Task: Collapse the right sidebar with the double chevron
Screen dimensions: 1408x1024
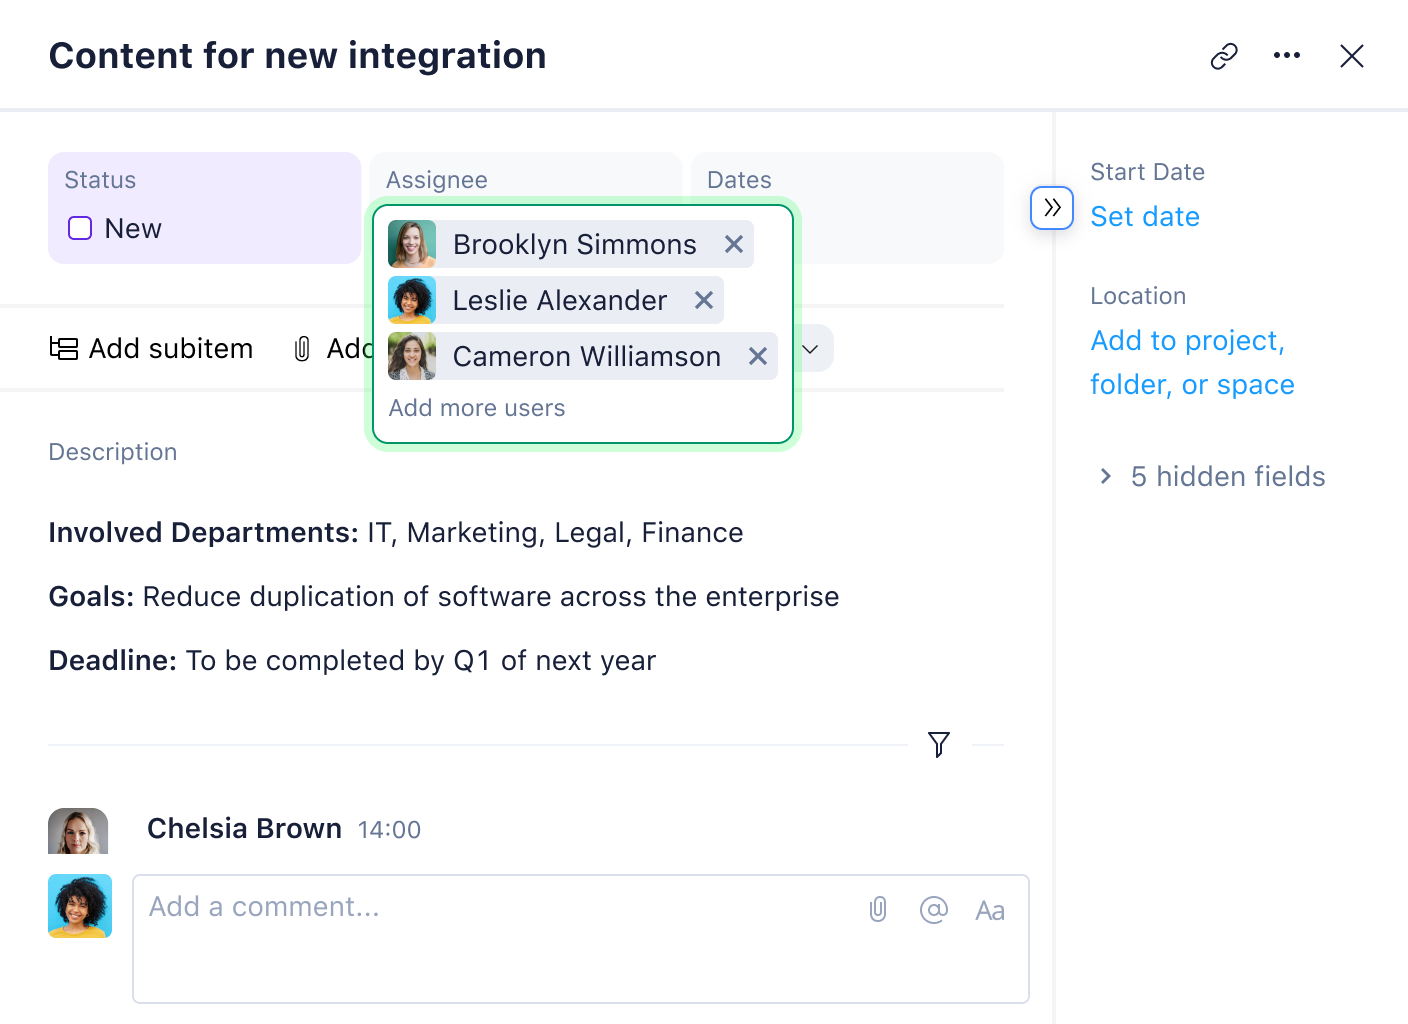Action: pos(1051,208)
